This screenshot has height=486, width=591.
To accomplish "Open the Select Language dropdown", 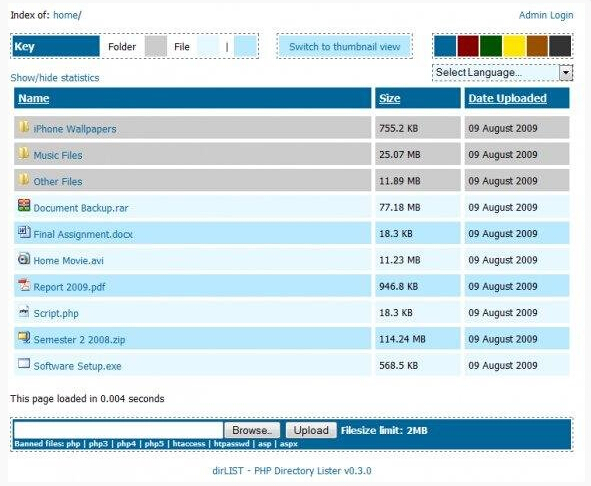I will (502, 72).
